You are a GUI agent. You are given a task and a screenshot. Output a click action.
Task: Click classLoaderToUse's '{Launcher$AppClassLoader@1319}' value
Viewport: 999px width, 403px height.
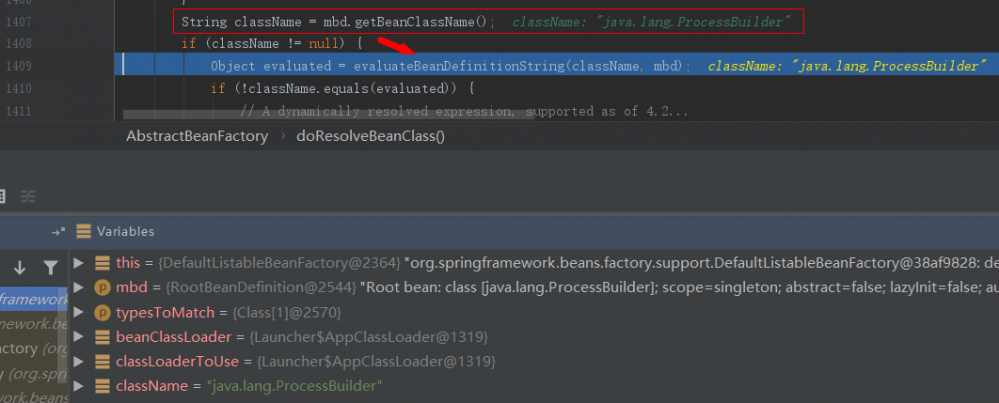pos(376,362)
